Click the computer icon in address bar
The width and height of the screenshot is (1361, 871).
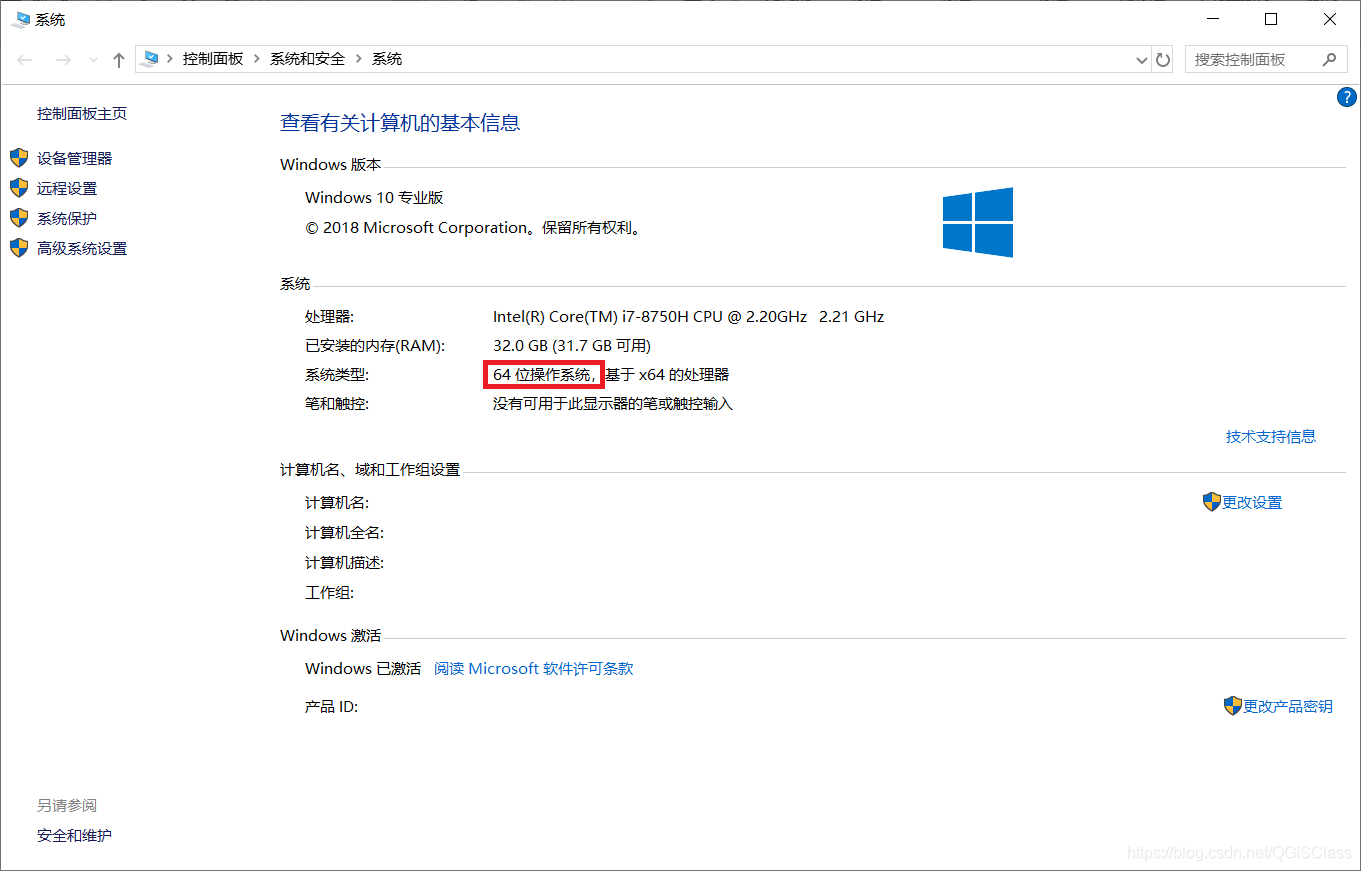pos(150,59)
